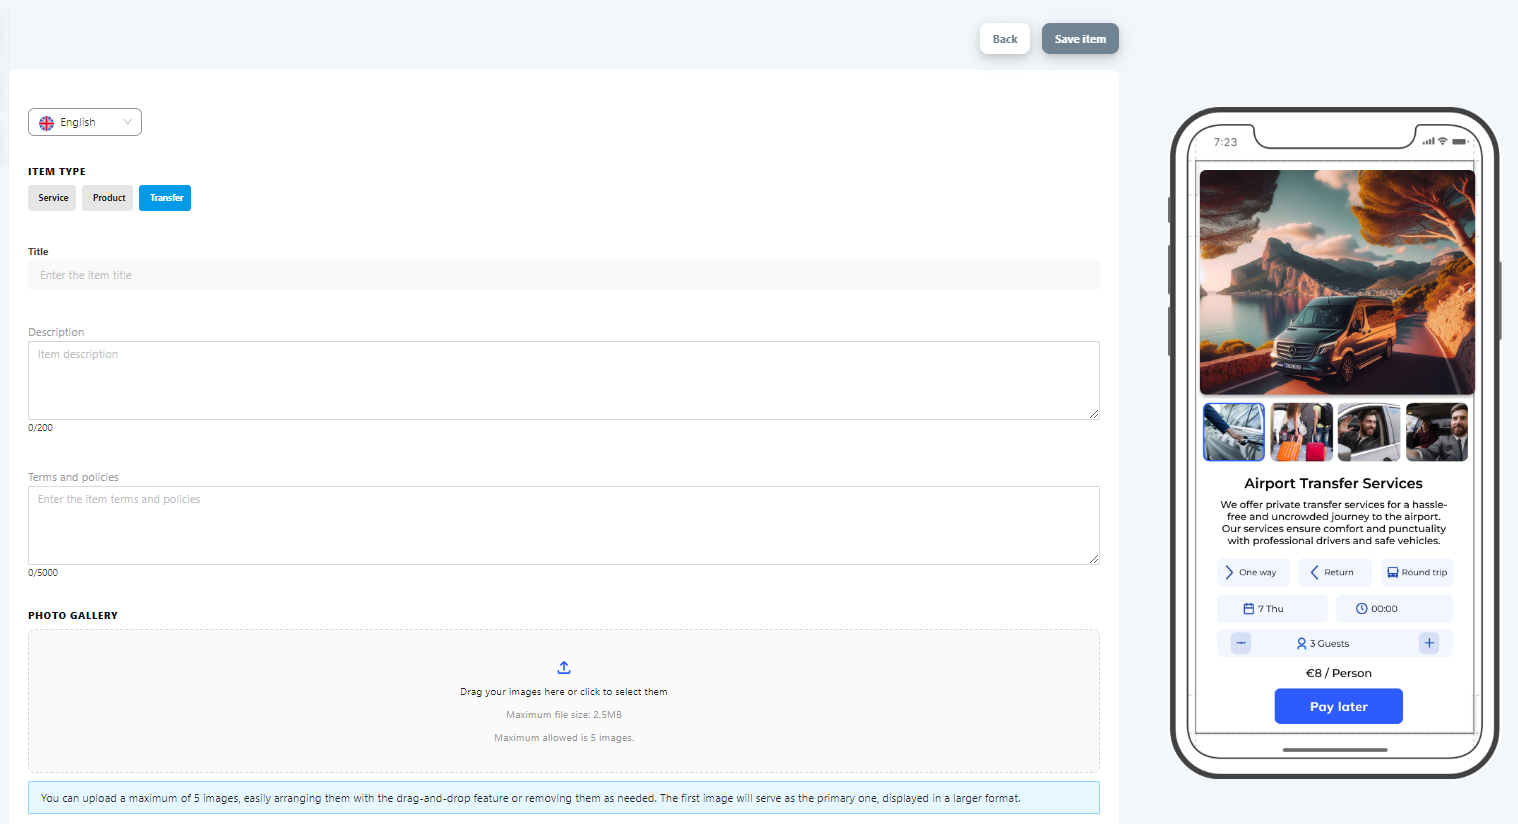Click the transfer service description paragraph in preview

click(1333, 523)
